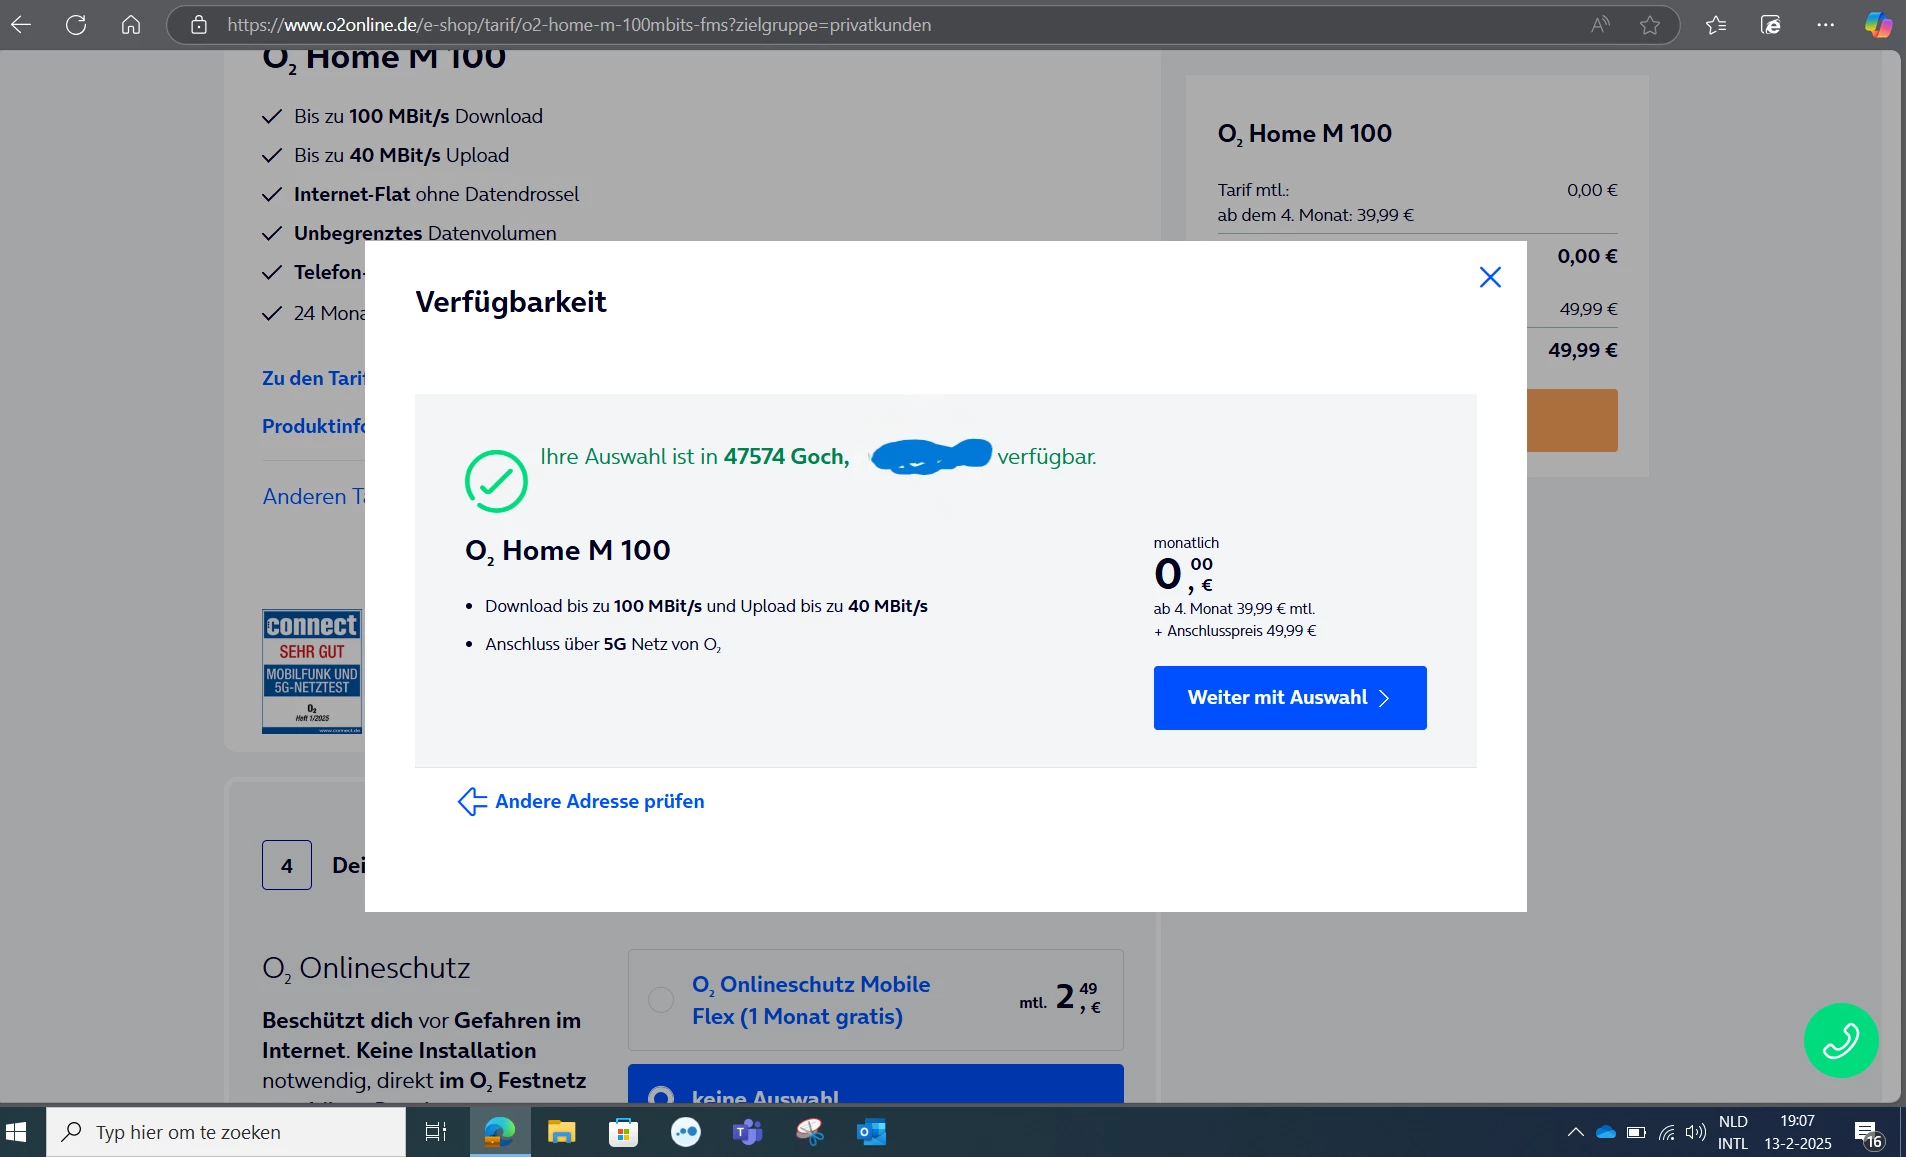1906x1157 pixels.
Task: Click the Produktinfo link behind the dialog
Action: 314,426
